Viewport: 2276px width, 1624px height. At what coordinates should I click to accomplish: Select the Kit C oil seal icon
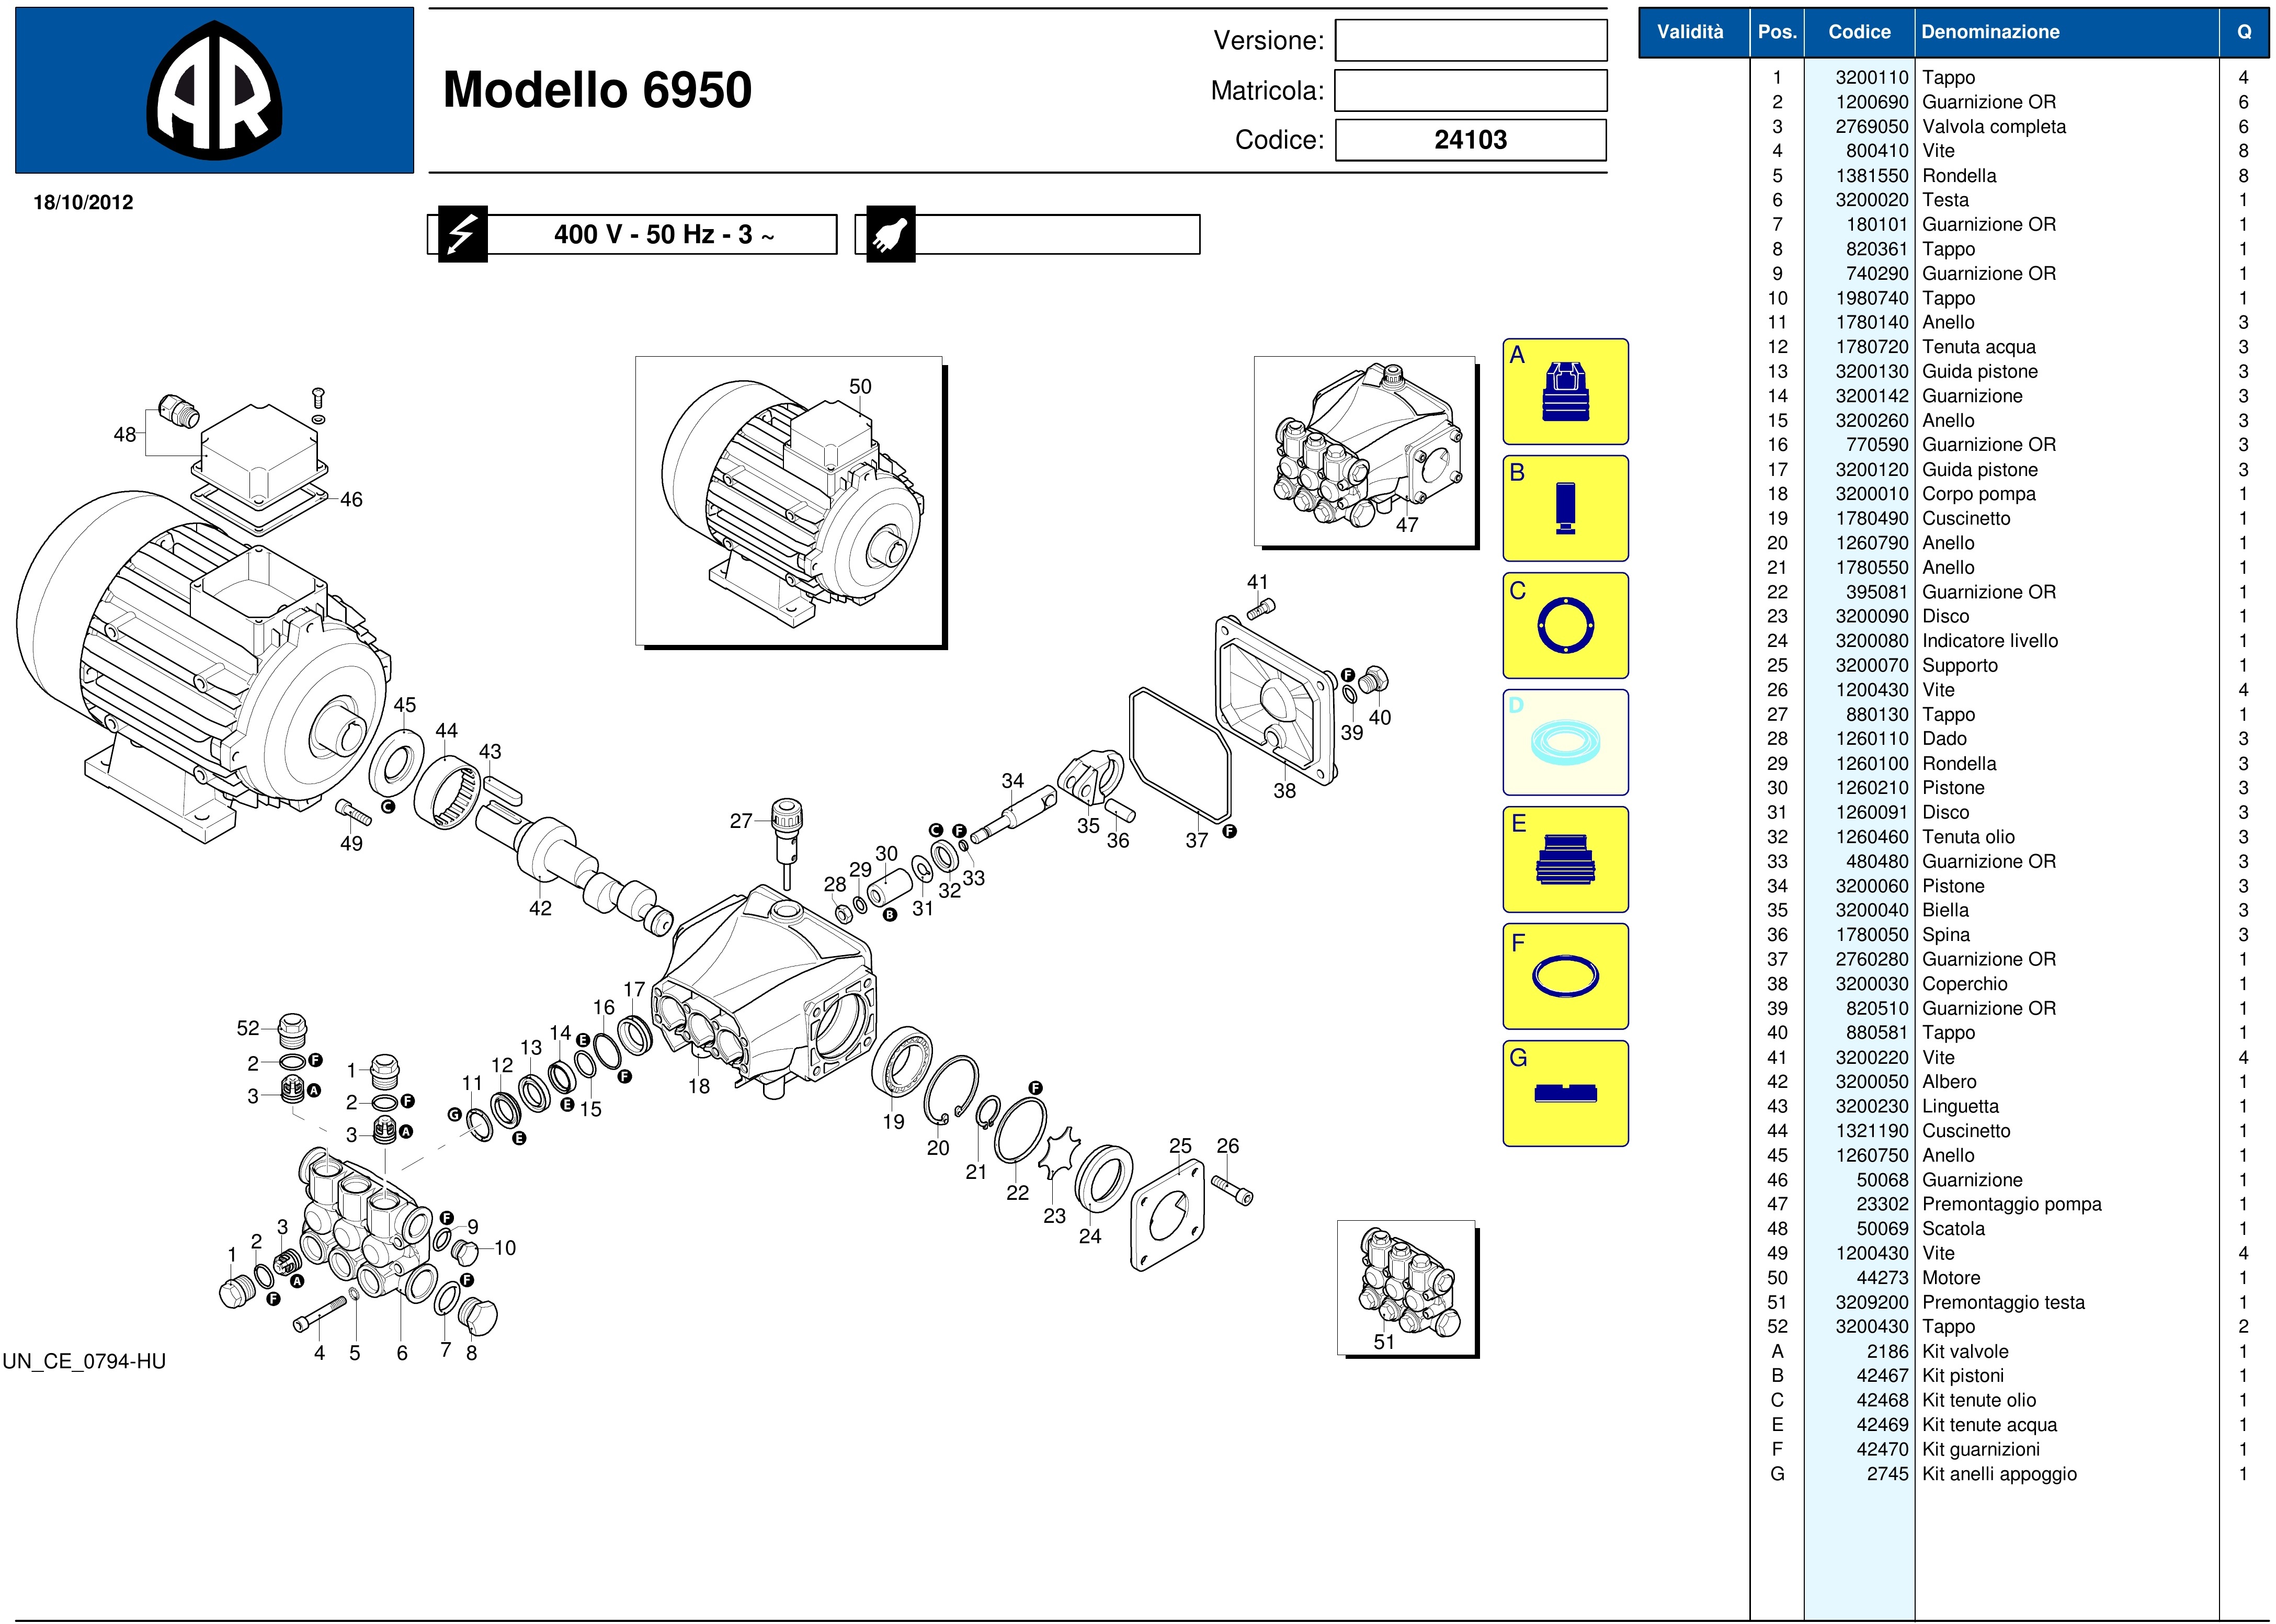pyautogui.click(x=1565, y=626)
